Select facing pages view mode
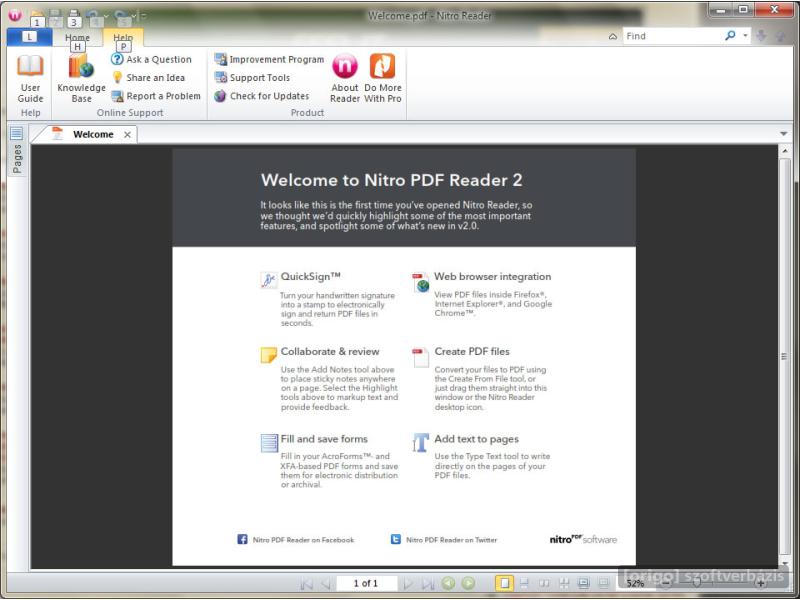 (x=544, y=583)
